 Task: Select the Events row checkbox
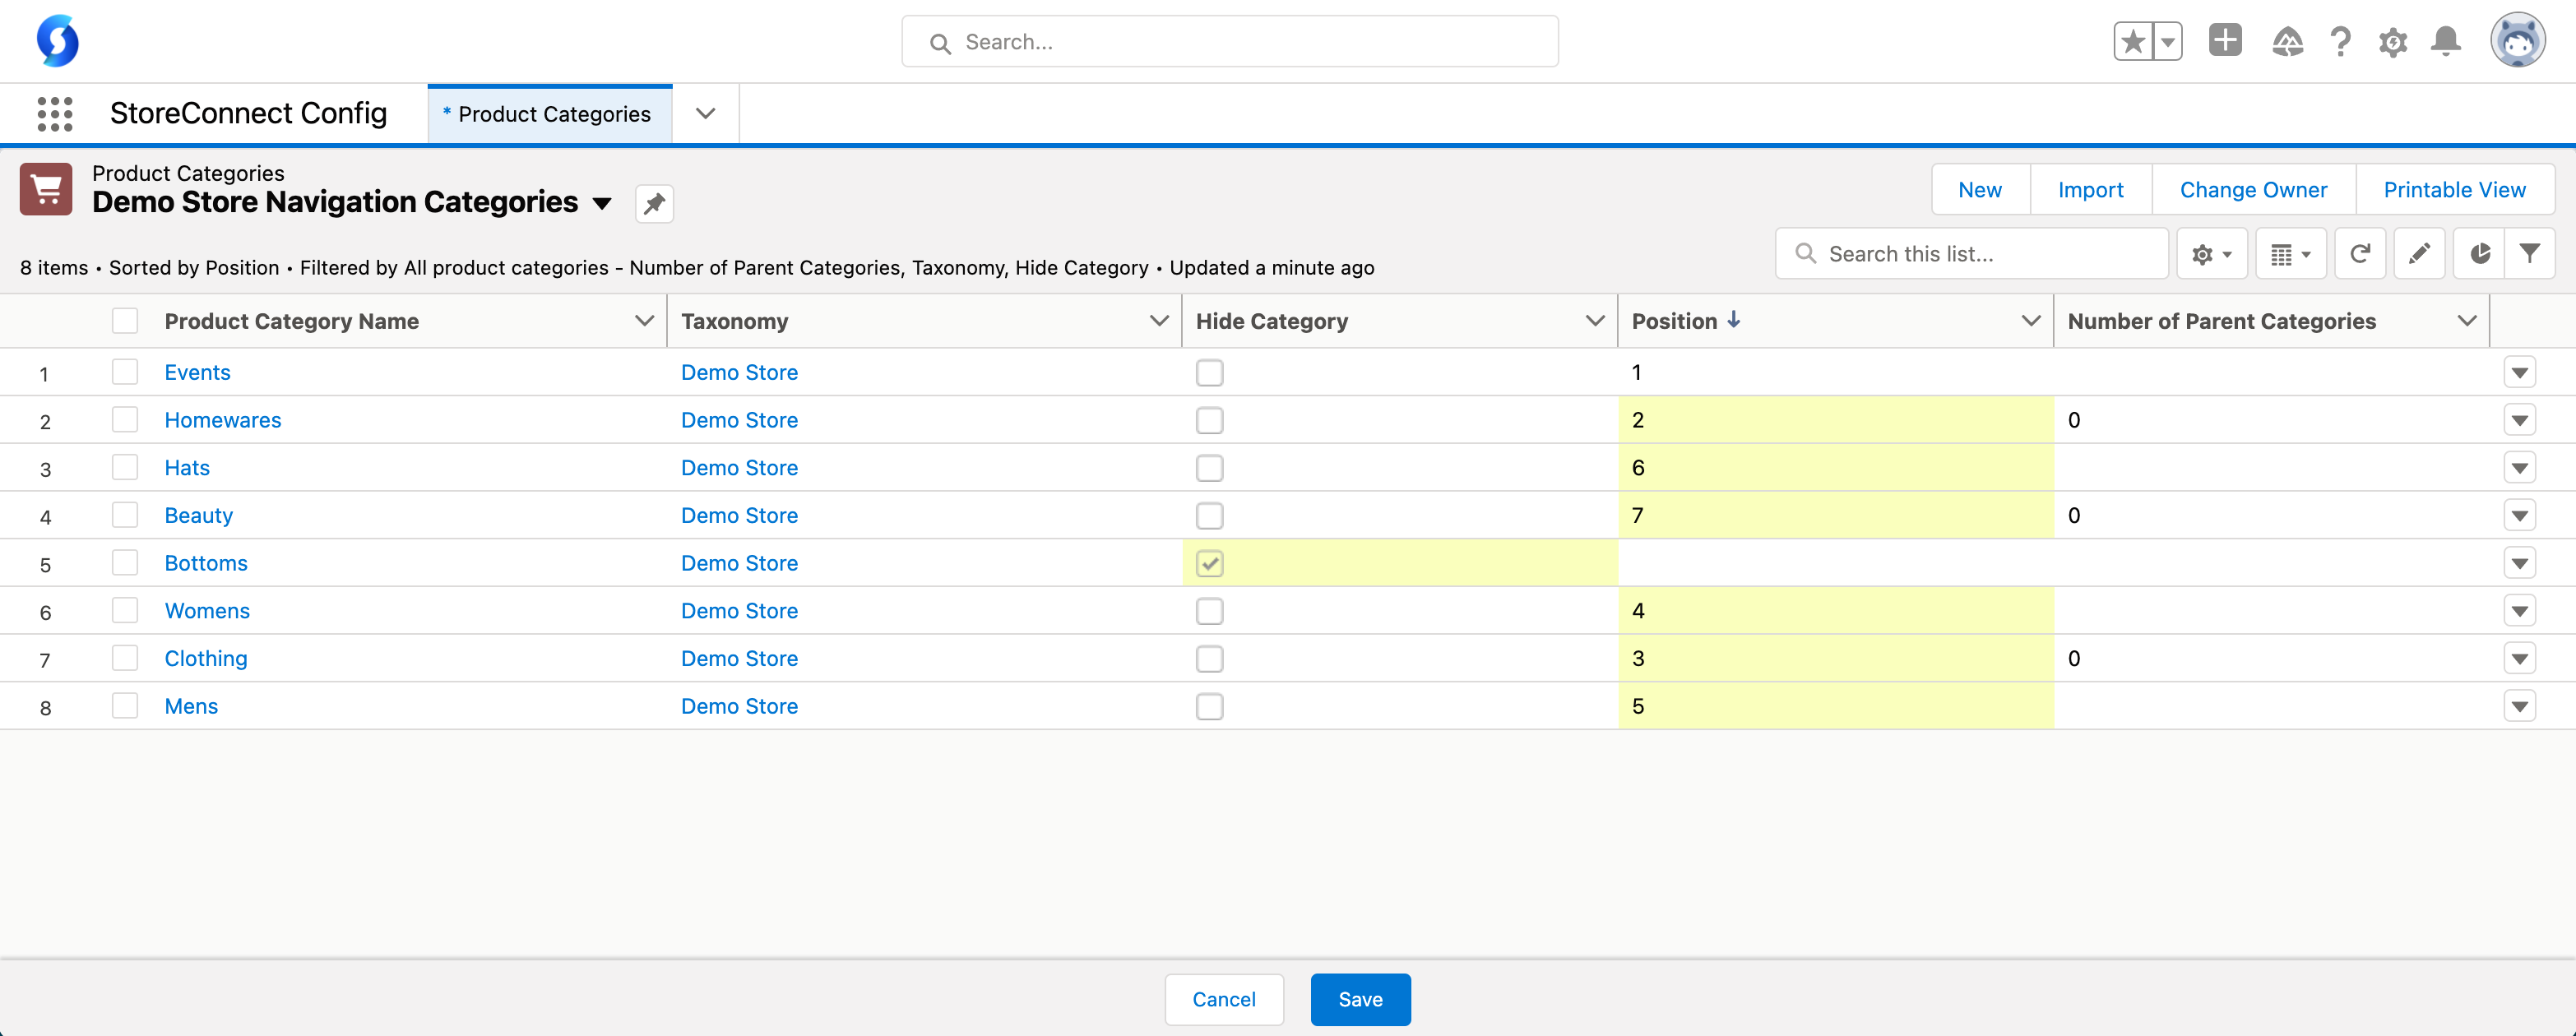[125, 372]
